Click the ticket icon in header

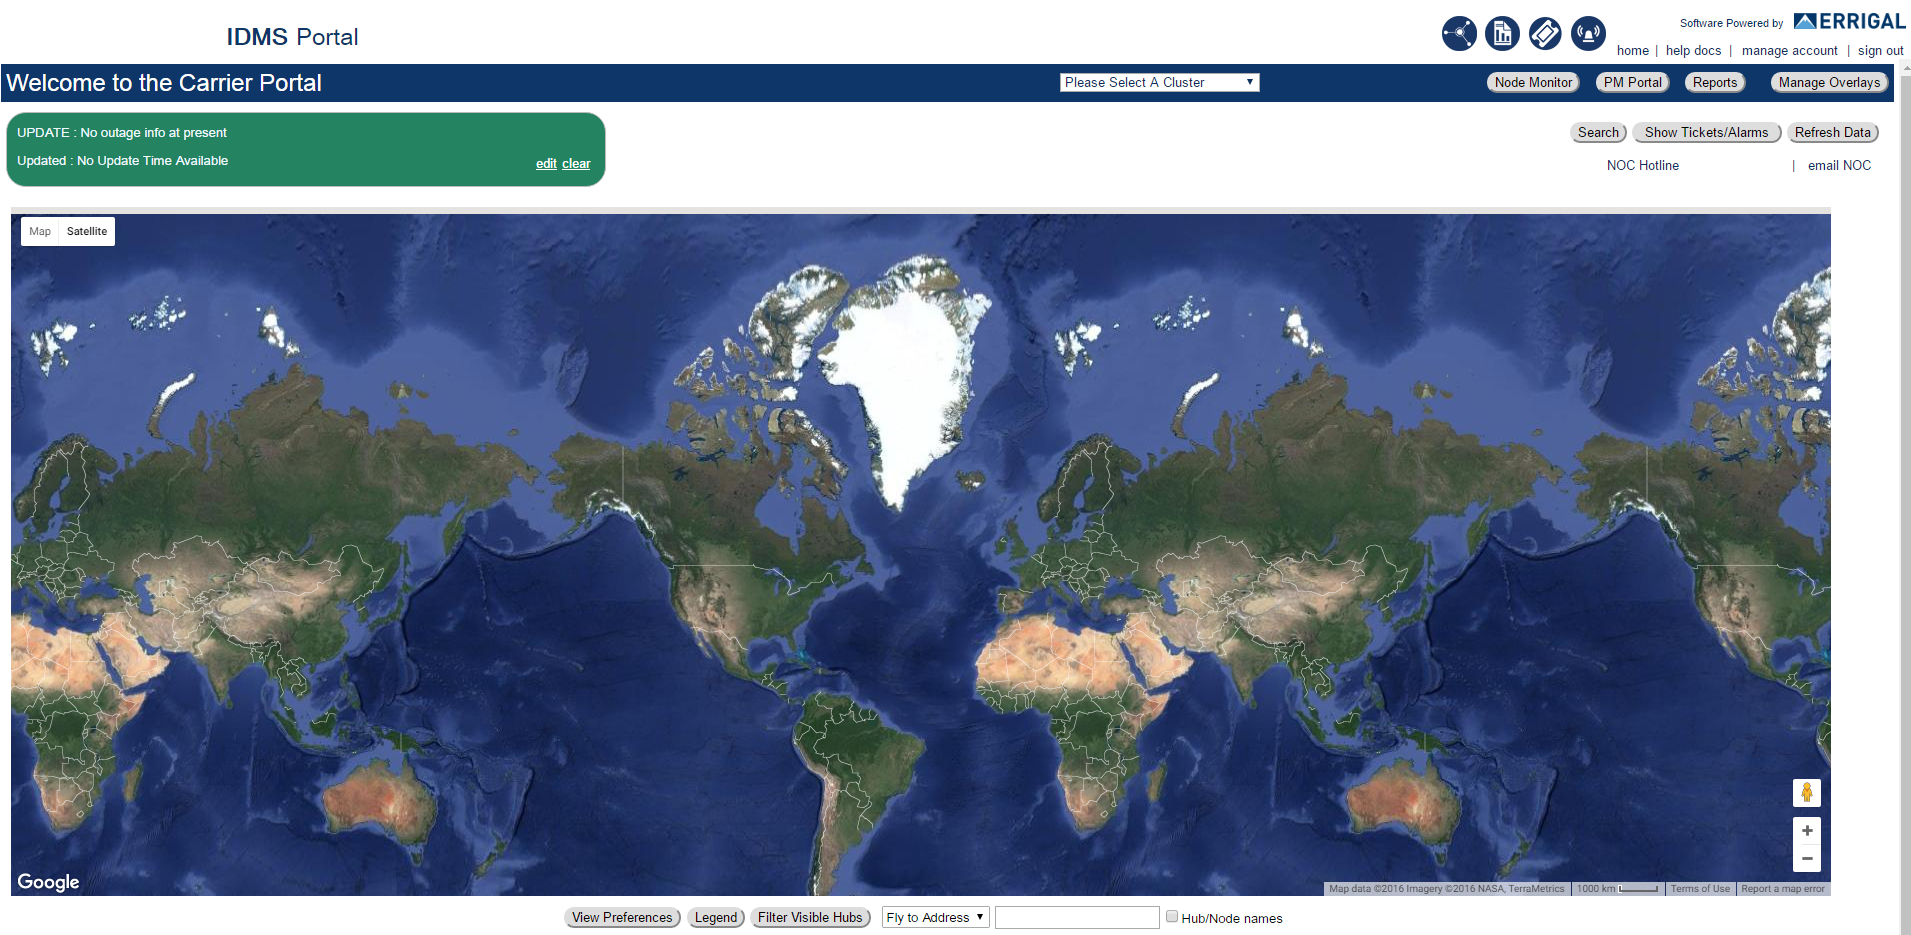click(x=1545, y=34)
